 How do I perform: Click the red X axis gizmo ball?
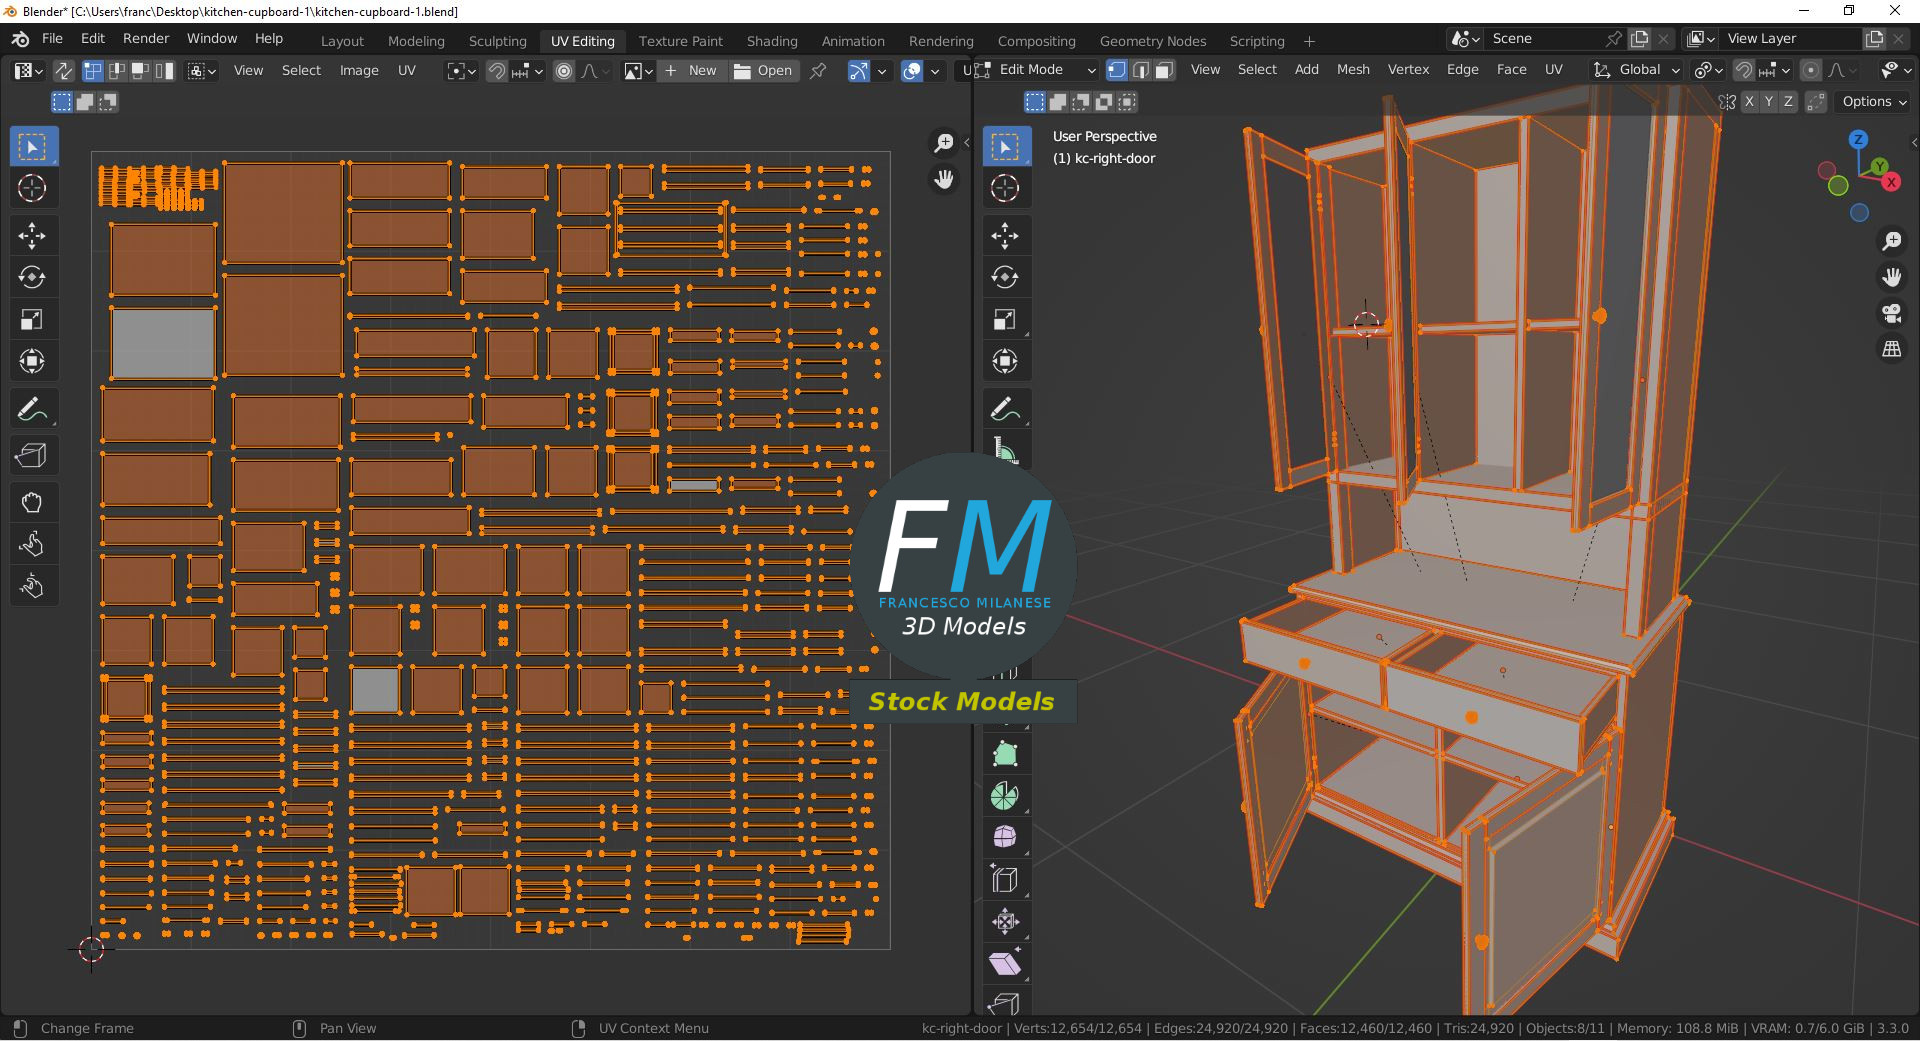click(1891, 182)
